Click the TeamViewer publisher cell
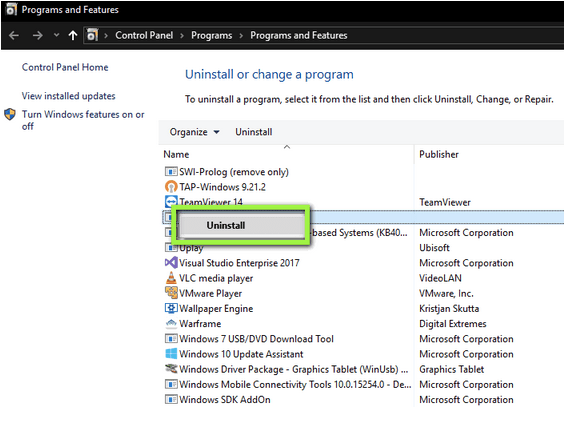The image size is (565, 427). coord(445,202)
